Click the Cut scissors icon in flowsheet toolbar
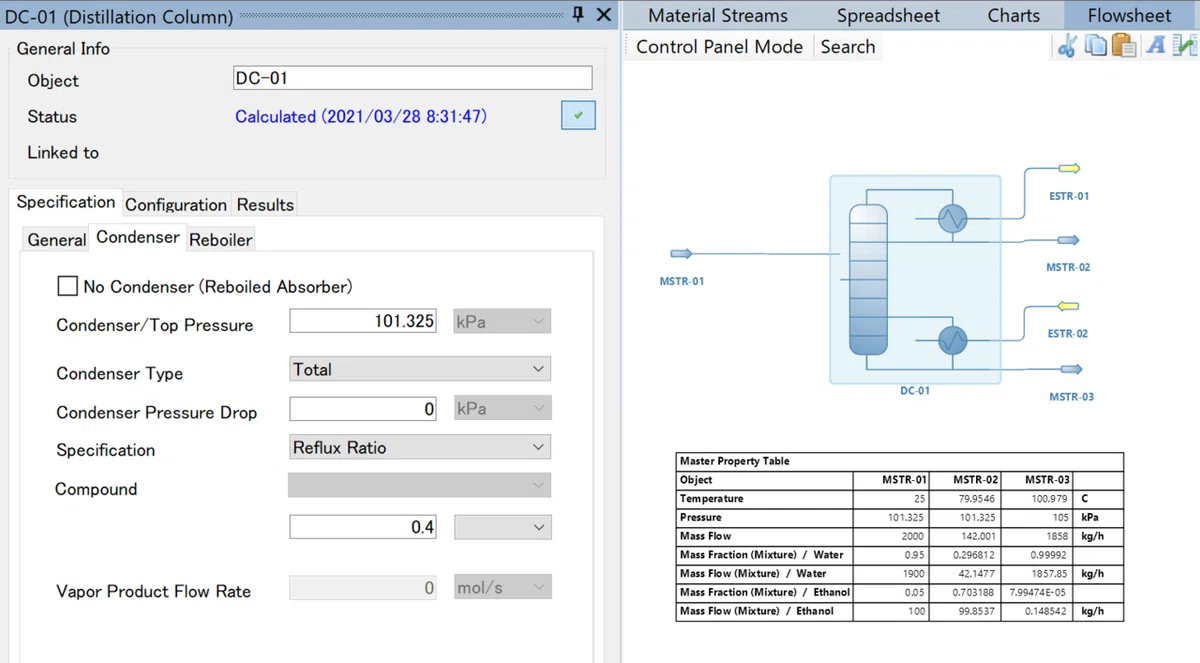The image size is (1200, 663). point(1067,46)
